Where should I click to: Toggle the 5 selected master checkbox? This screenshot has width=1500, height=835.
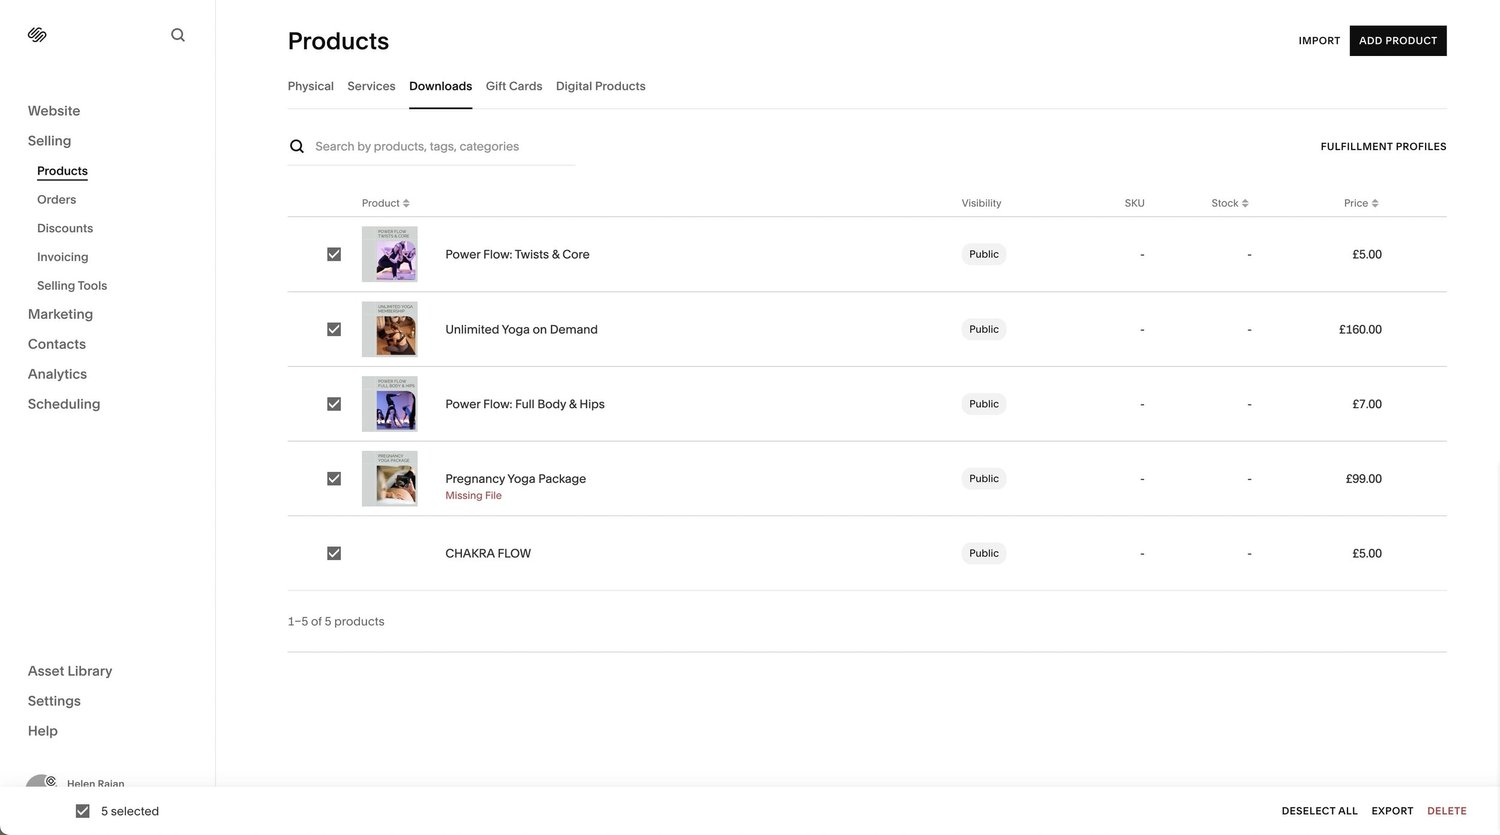pos(82,810)
